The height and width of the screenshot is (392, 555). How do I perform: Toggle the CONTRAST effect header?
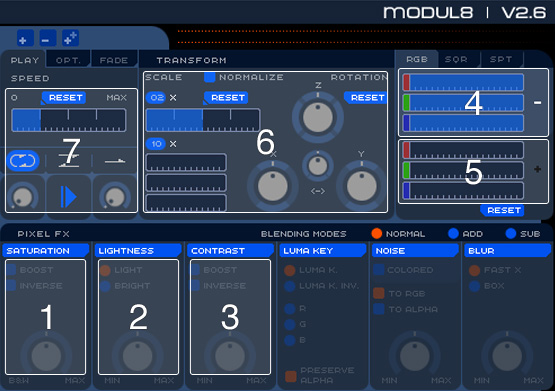point(230,251)
